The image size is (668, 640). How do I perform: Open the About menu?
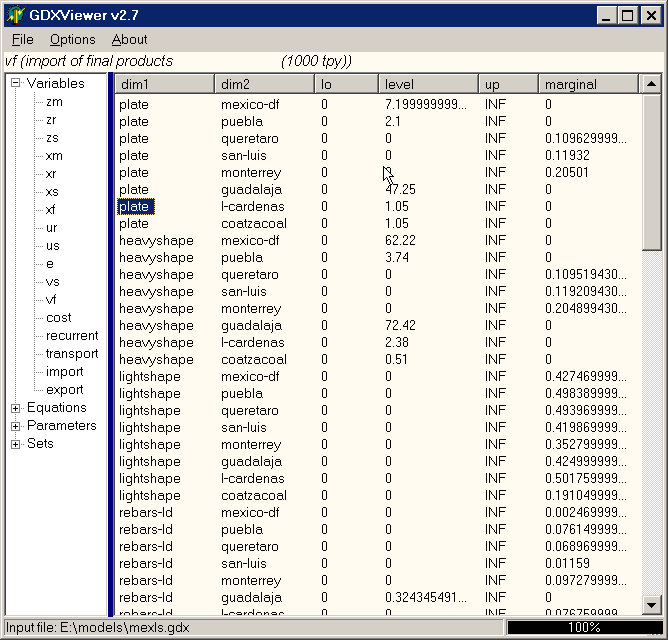pos(129,39)
